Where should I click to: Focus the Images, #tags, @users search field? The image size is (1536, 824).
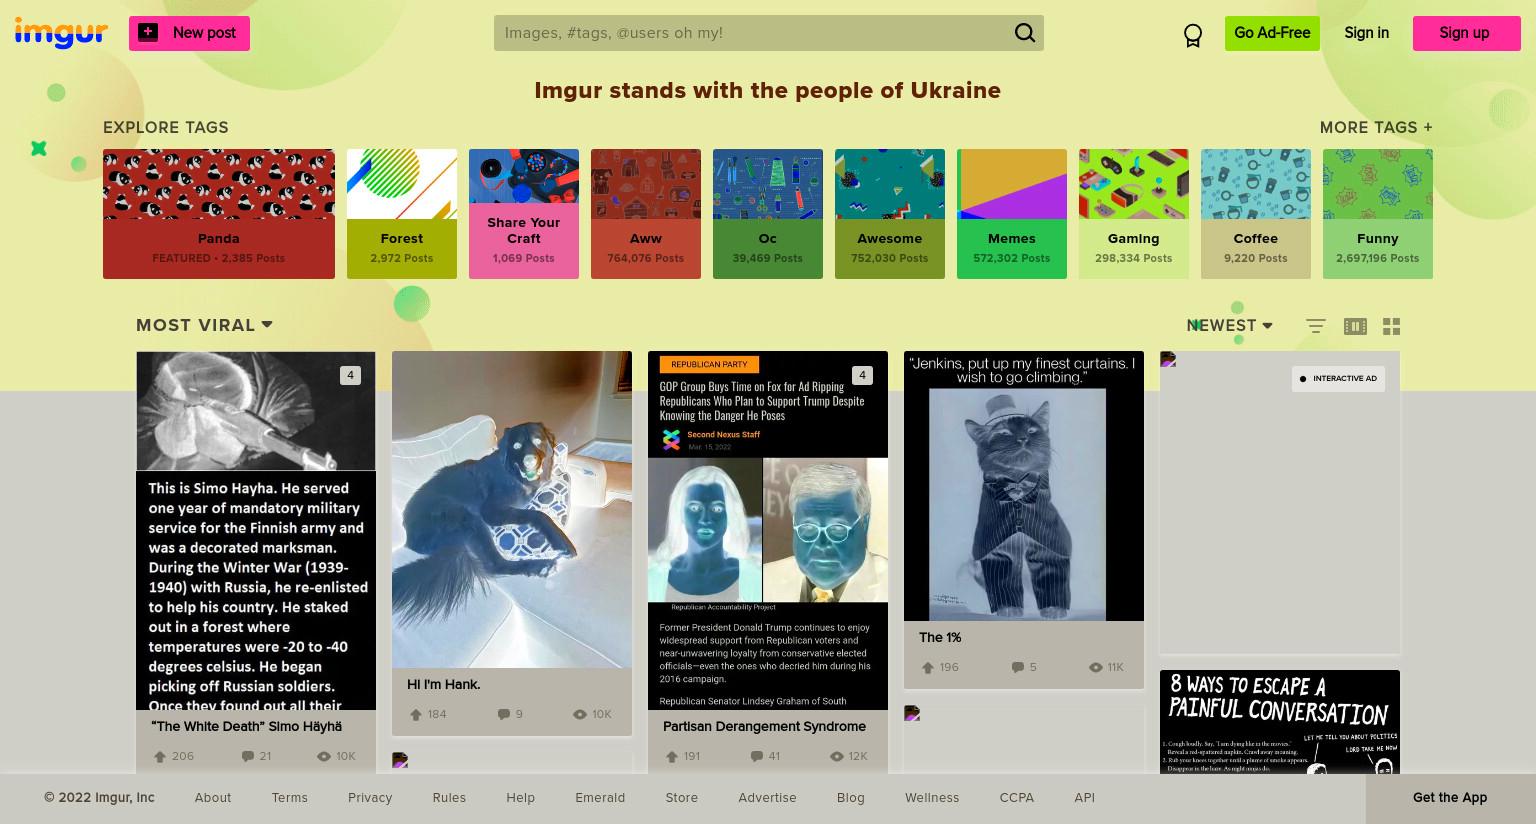(x=752, y=33)
